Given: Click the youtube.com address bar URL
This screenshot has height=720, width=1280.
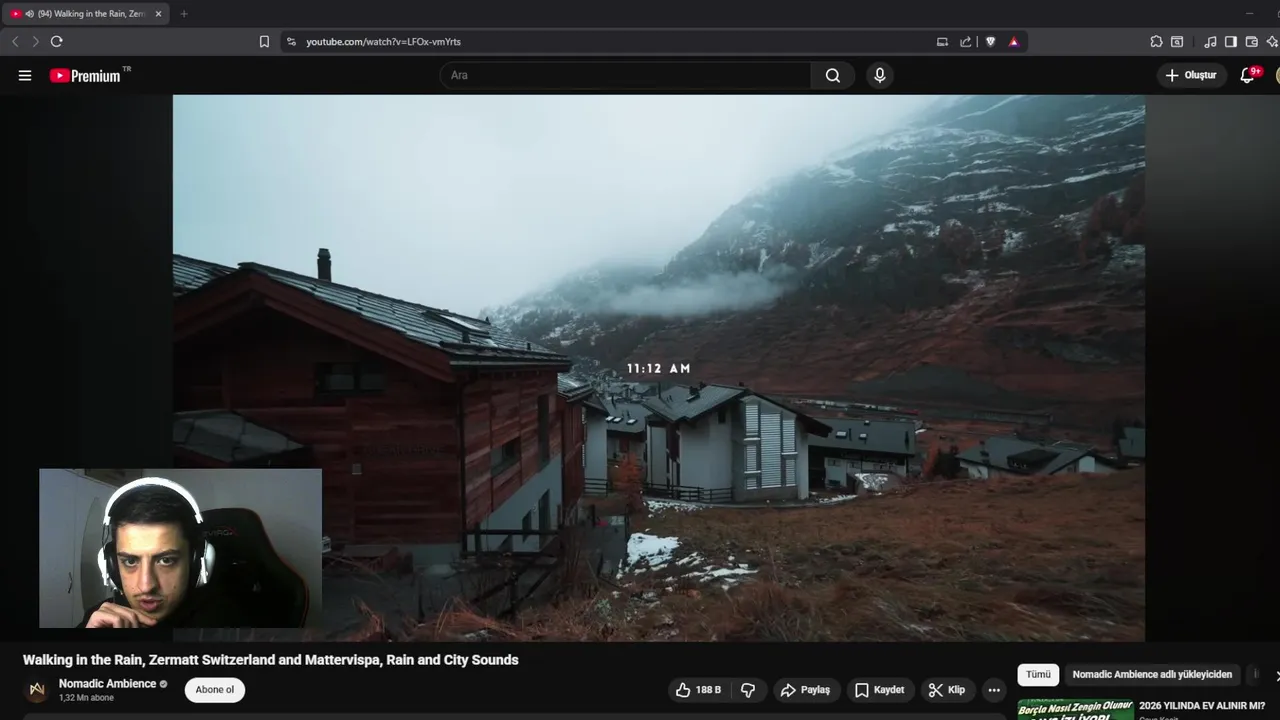Looking at the screenshot, I should [383, 42].
